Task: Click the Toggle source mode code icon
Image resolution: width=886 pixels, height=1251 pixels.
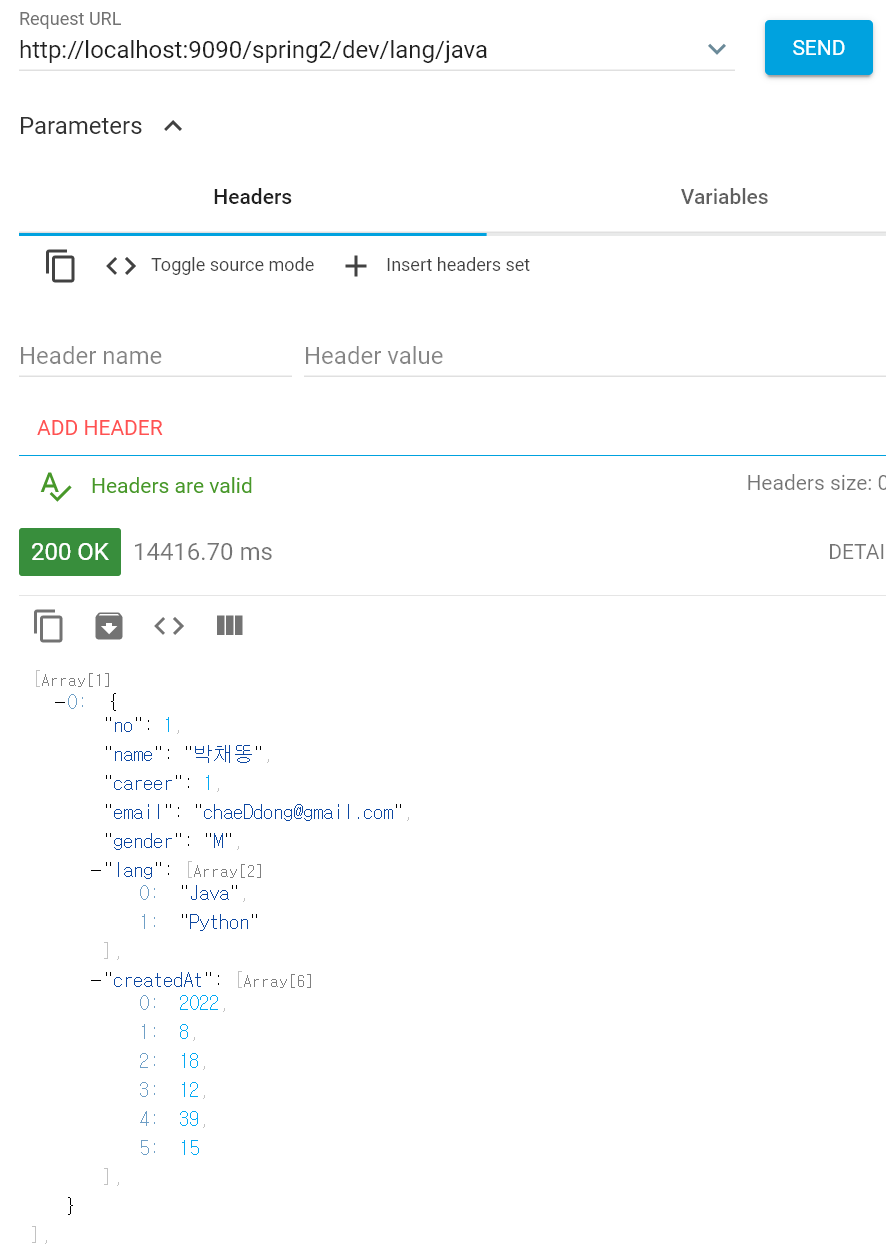Action: [x=121, y=266]
